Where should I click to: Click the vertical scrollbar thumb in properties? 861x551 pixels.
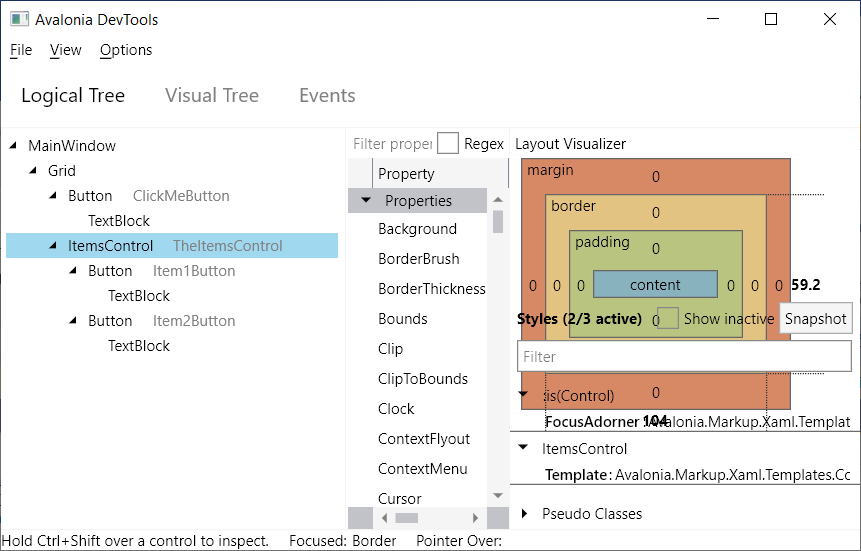tap(498, 222)
